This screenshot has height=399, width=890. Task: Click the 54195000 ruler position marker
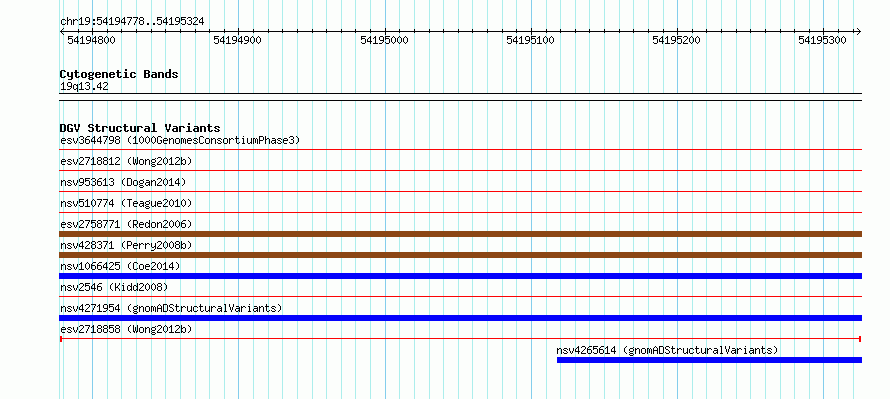(384, 40)
